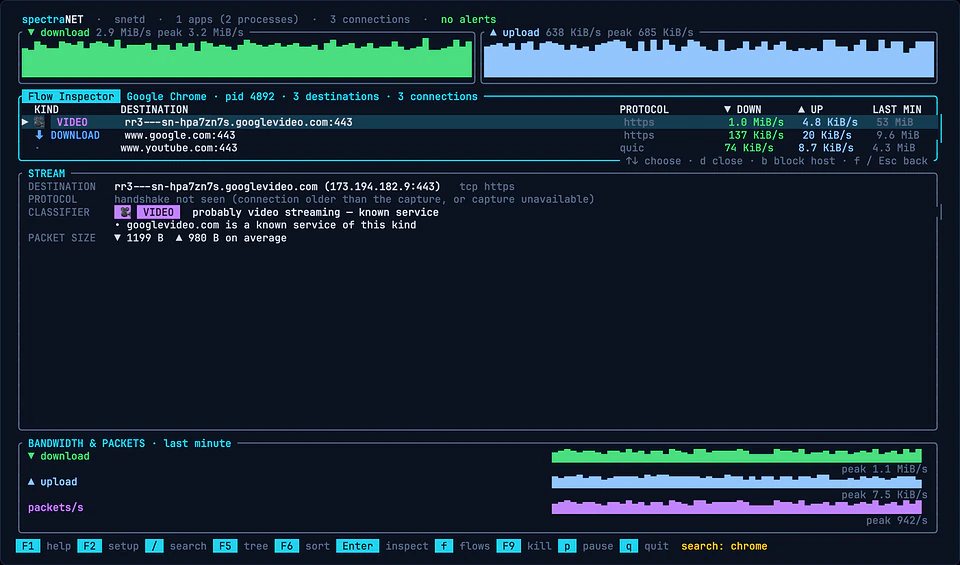Click the upload arrow in Bandwidth panel
Viewport: 960px width, 565px height.
[31, 482]
